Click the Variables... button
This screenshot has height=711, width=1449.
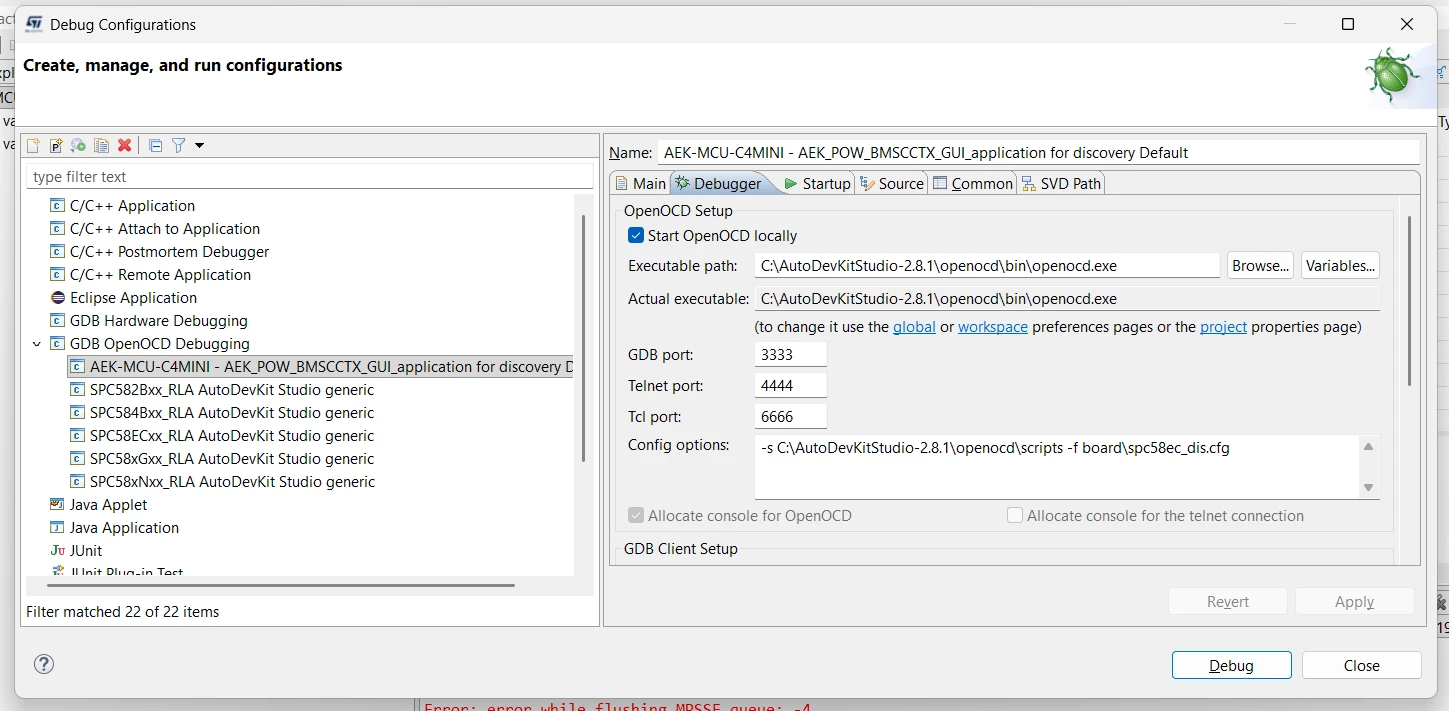(1340, 266)
